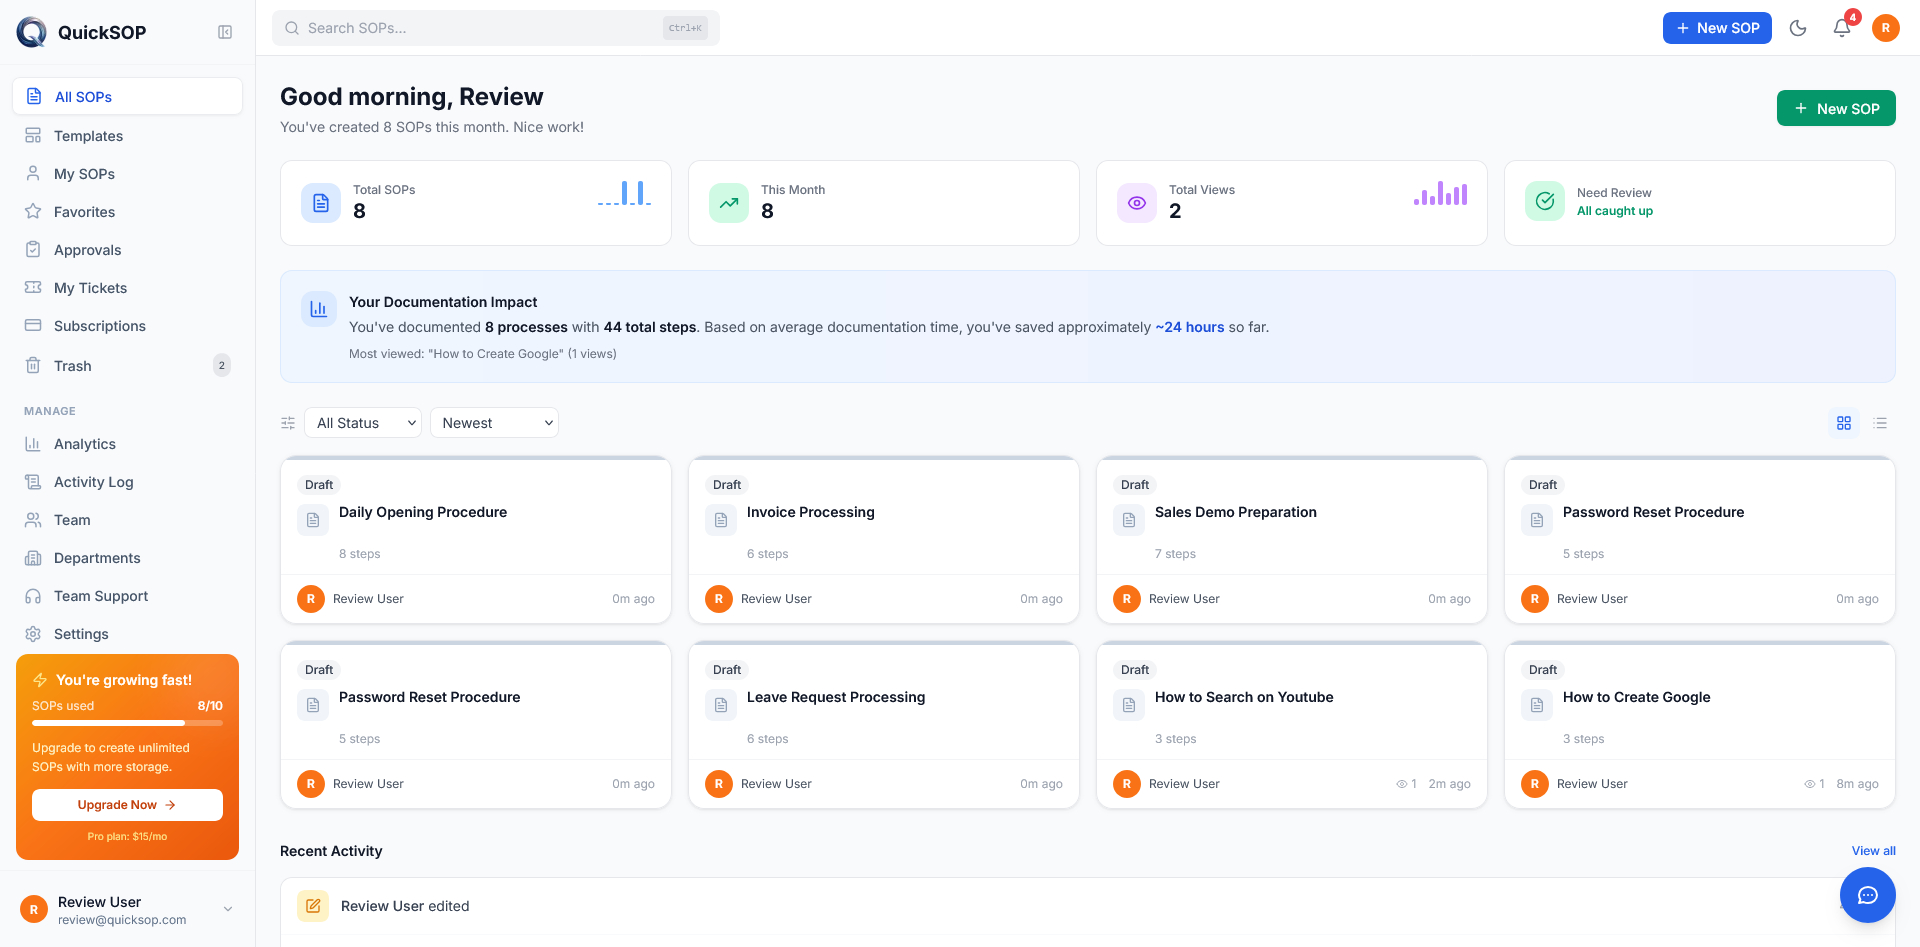Click document icon on Sales Demo Preparation
The image size is (1920, 947).
[1129, 520]
